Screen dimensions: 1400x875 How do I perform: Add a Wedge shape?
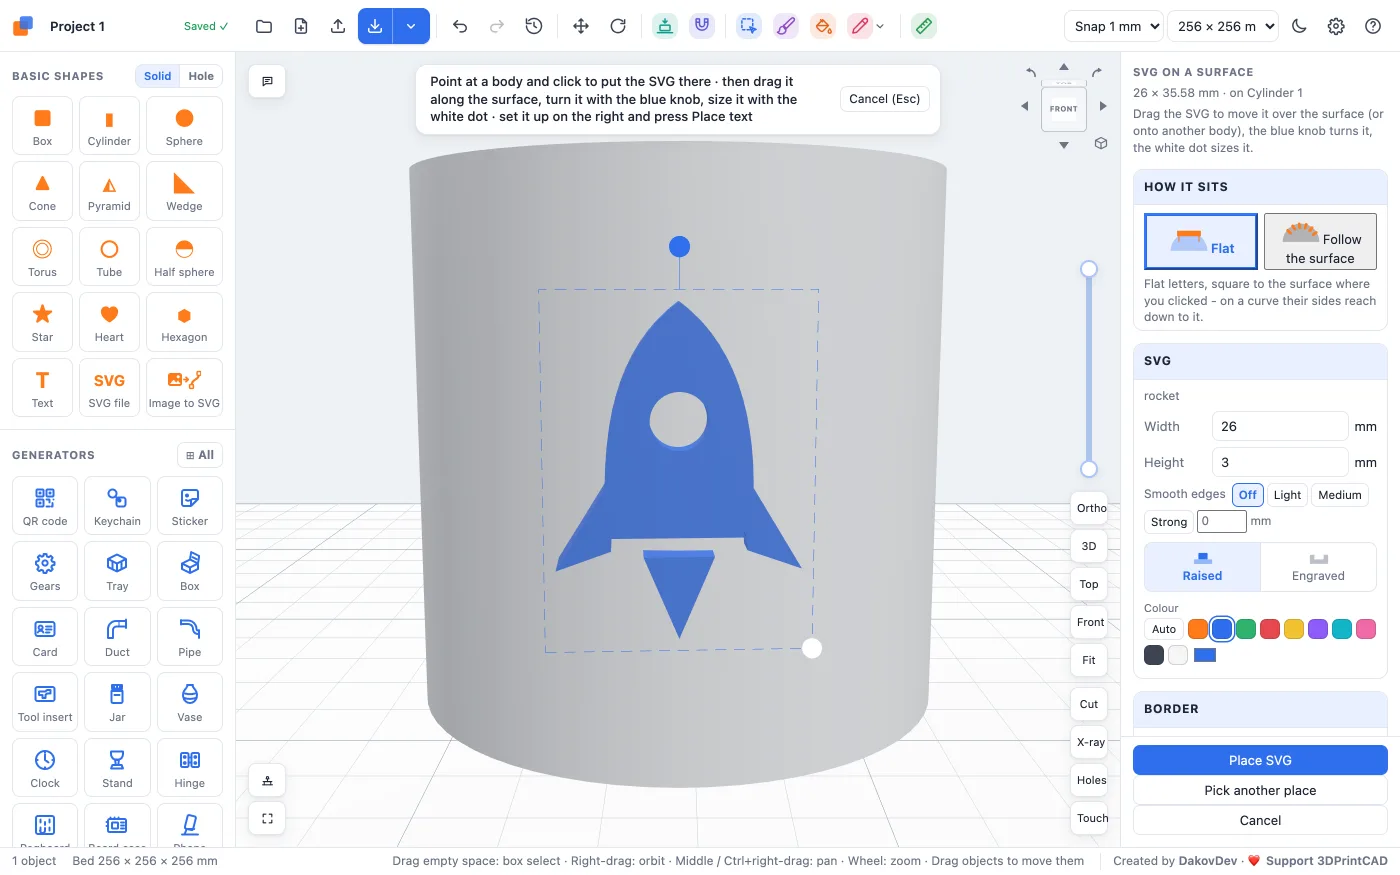click(184, 192)
